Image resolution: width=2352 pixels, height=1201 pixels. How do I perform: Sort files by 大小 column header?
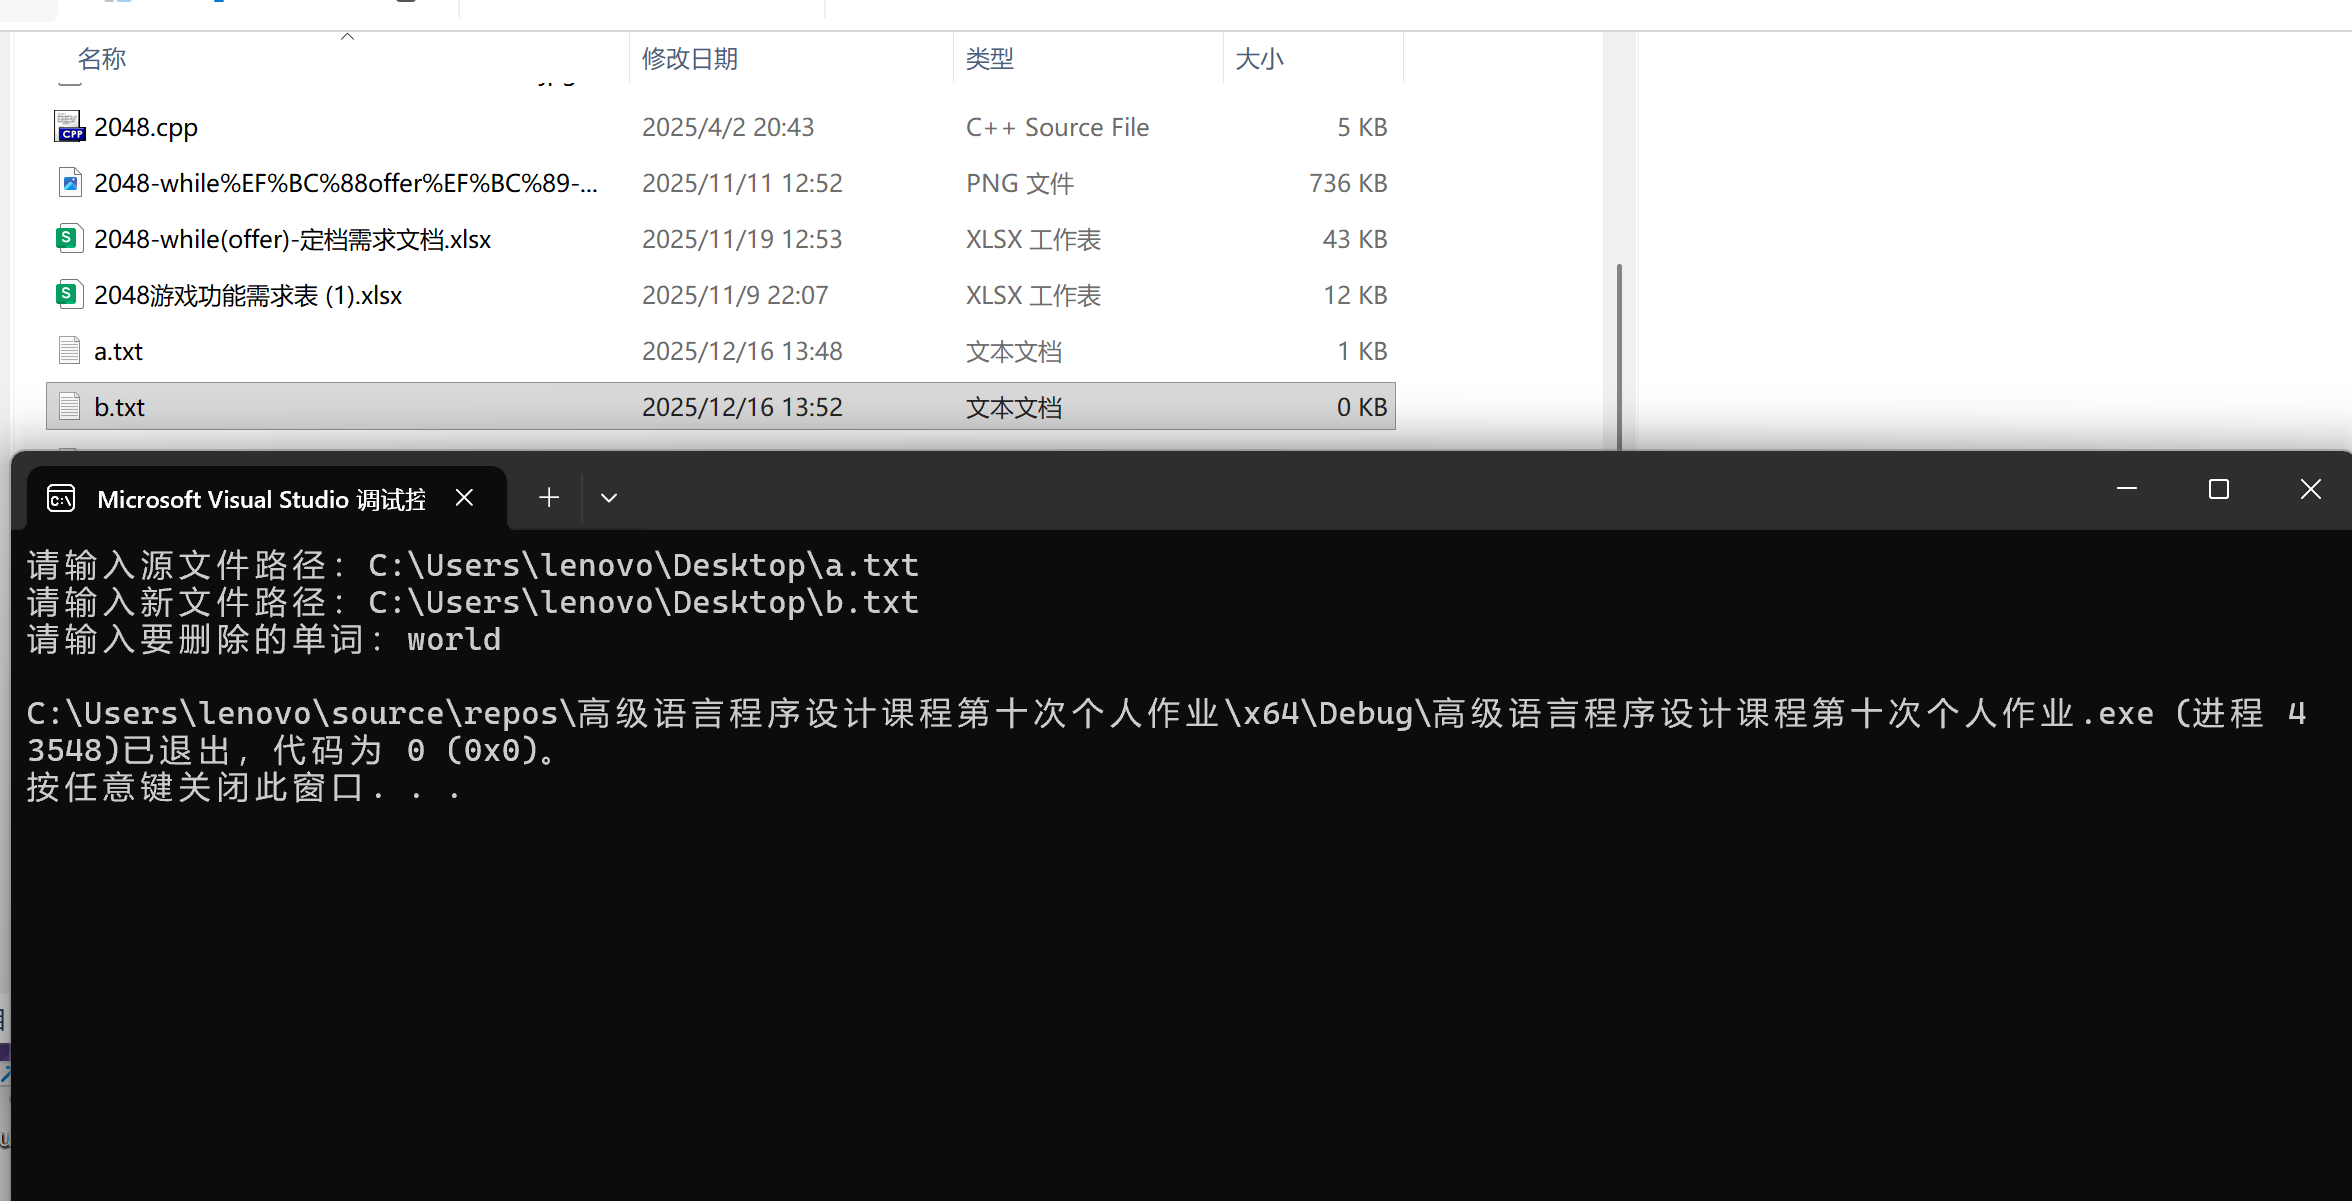click(x=1259, y=59)
